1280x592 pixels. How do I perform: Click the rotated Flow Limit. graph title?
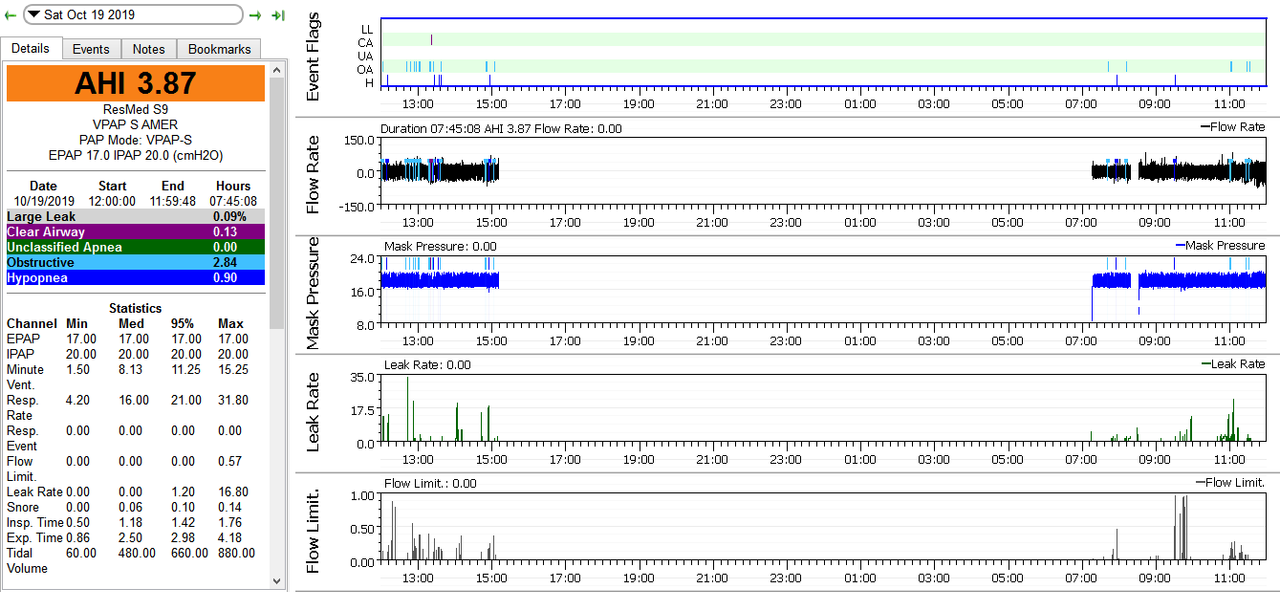click(313, 530)
